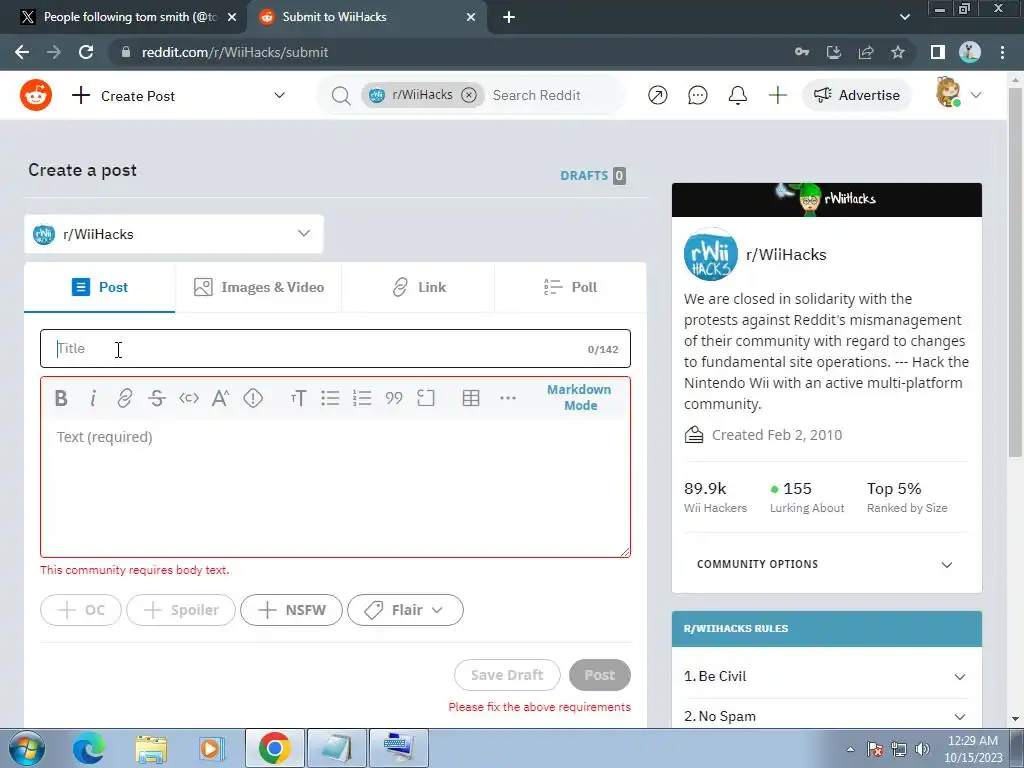The width and height of the screenshot is (1024, 768).
Task: Click the page vertical scrollbar
Action: (x=1016, y=274)
